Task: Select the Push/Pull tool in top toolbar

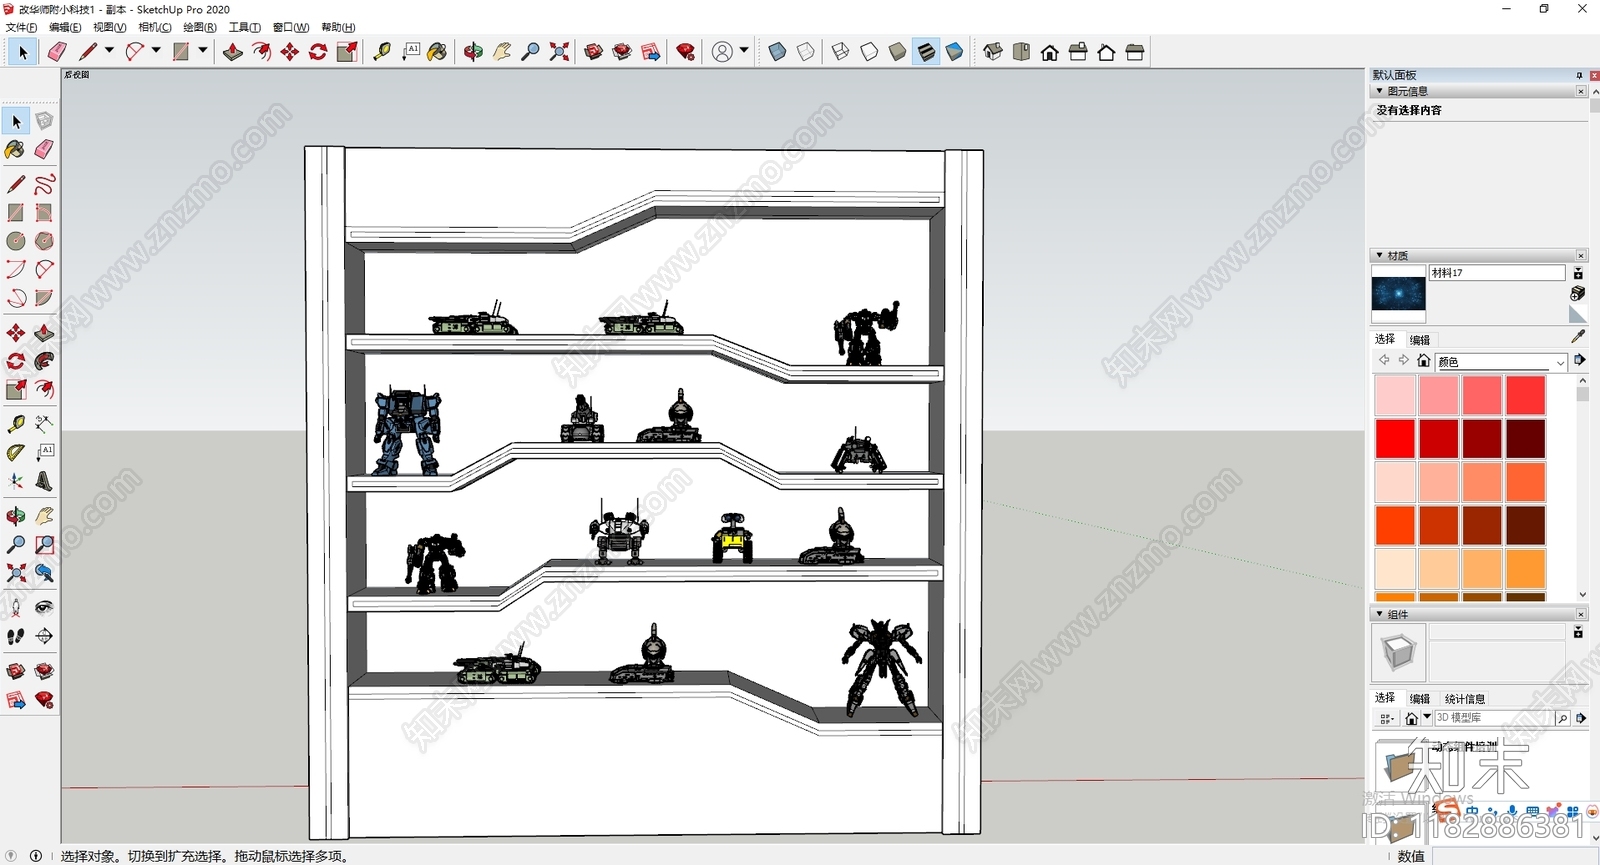Action: click(x=233, y=52)
